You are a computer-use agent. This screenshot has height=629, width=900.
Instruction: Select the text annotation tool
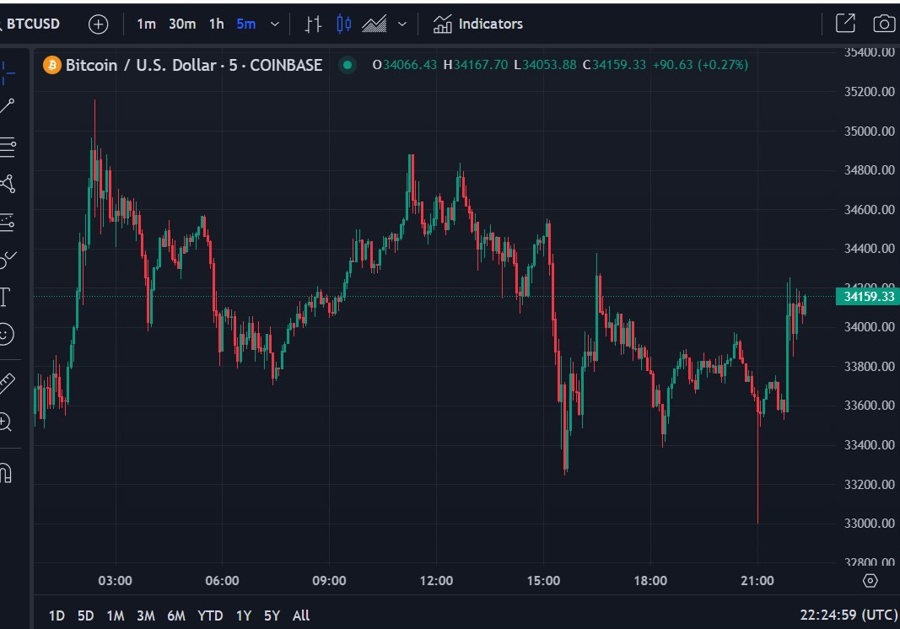5,297
